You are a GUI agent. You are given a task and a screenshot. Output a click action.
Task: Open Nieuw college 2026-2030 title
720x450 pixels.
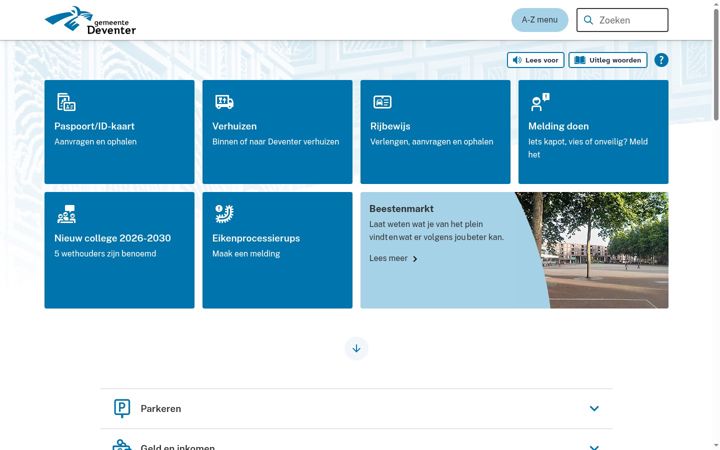(x=112, y=238)
